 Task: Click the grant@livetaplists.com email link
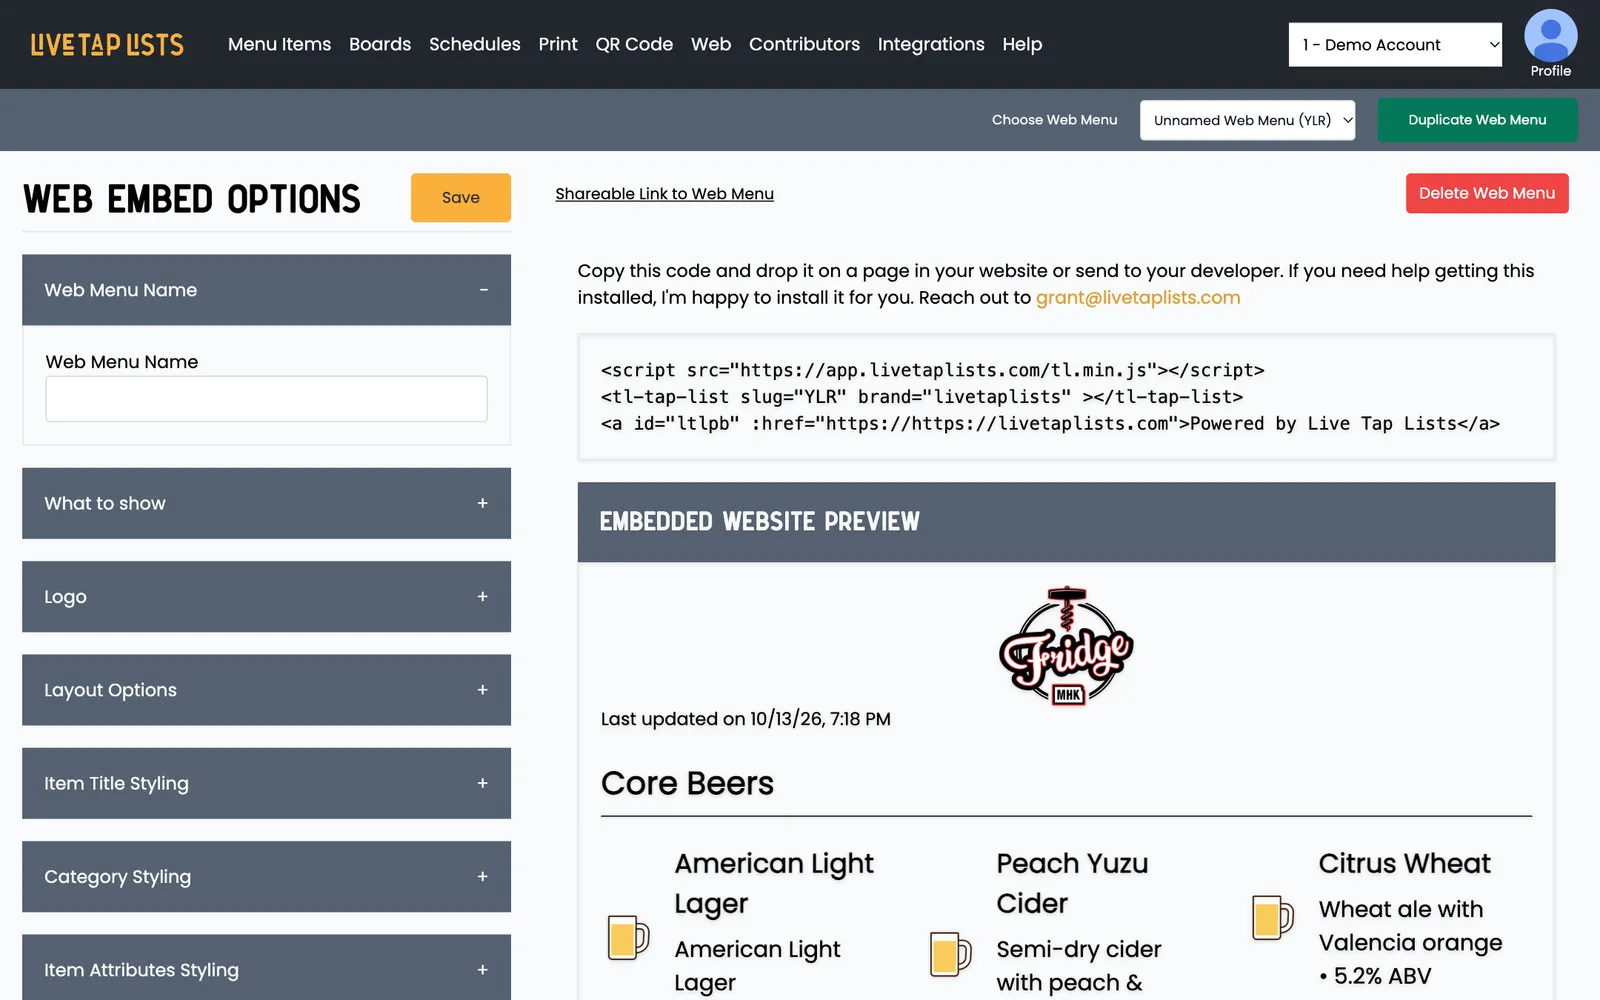coord(1138,298)
